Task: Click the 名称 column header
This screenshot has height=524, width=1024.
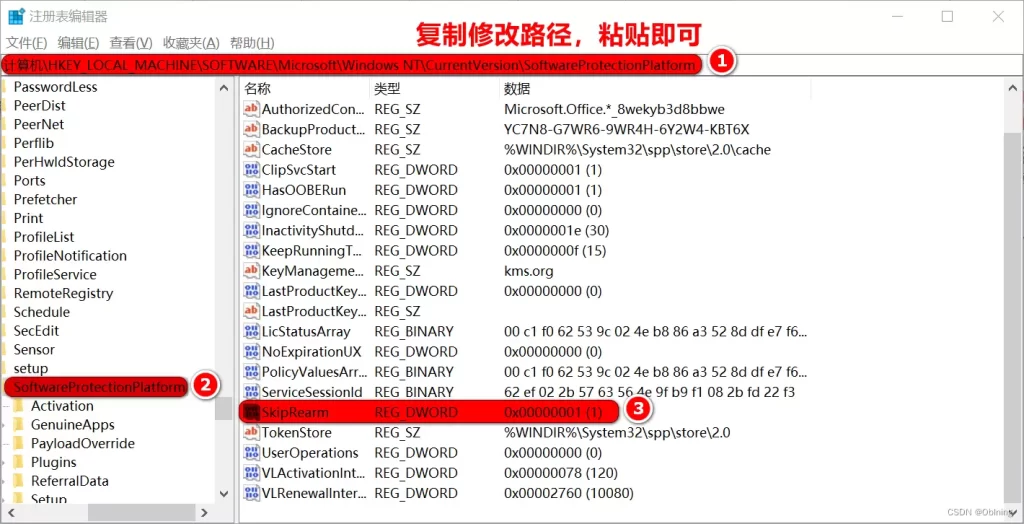Action: coord(258,89)
